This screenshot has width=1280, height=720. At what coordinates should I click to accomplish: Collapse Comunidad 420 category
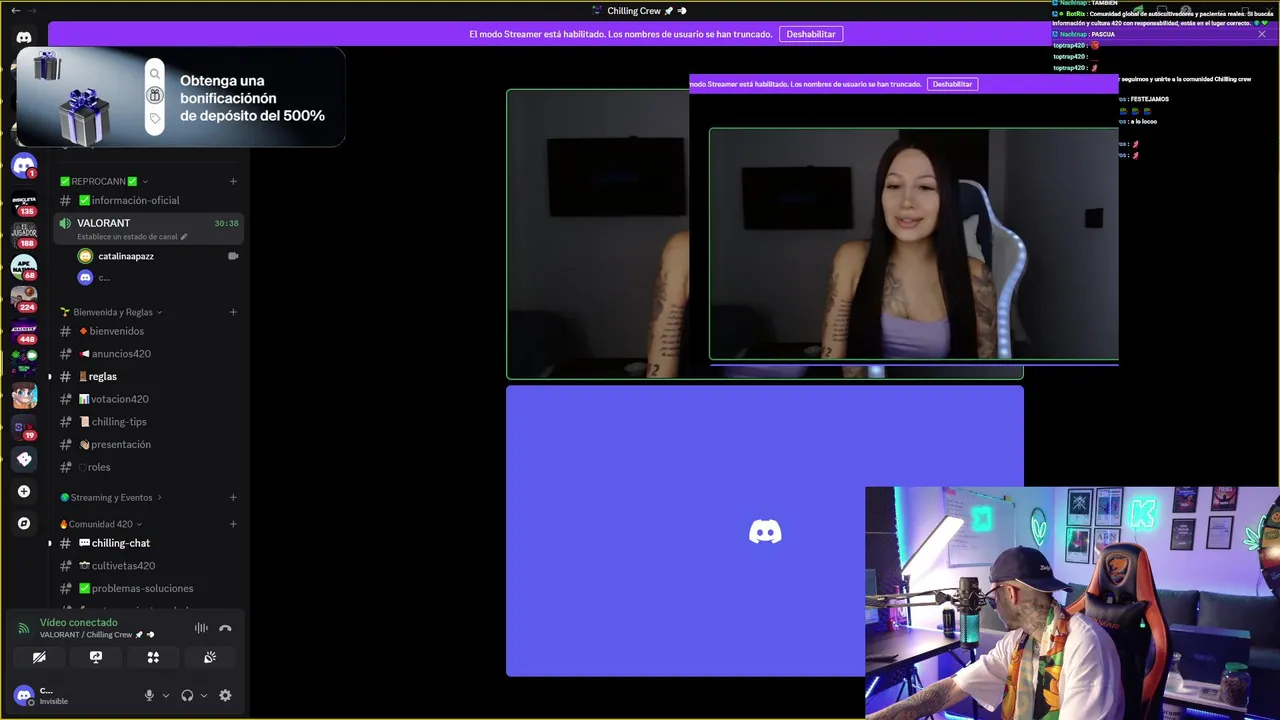[101, 524]
